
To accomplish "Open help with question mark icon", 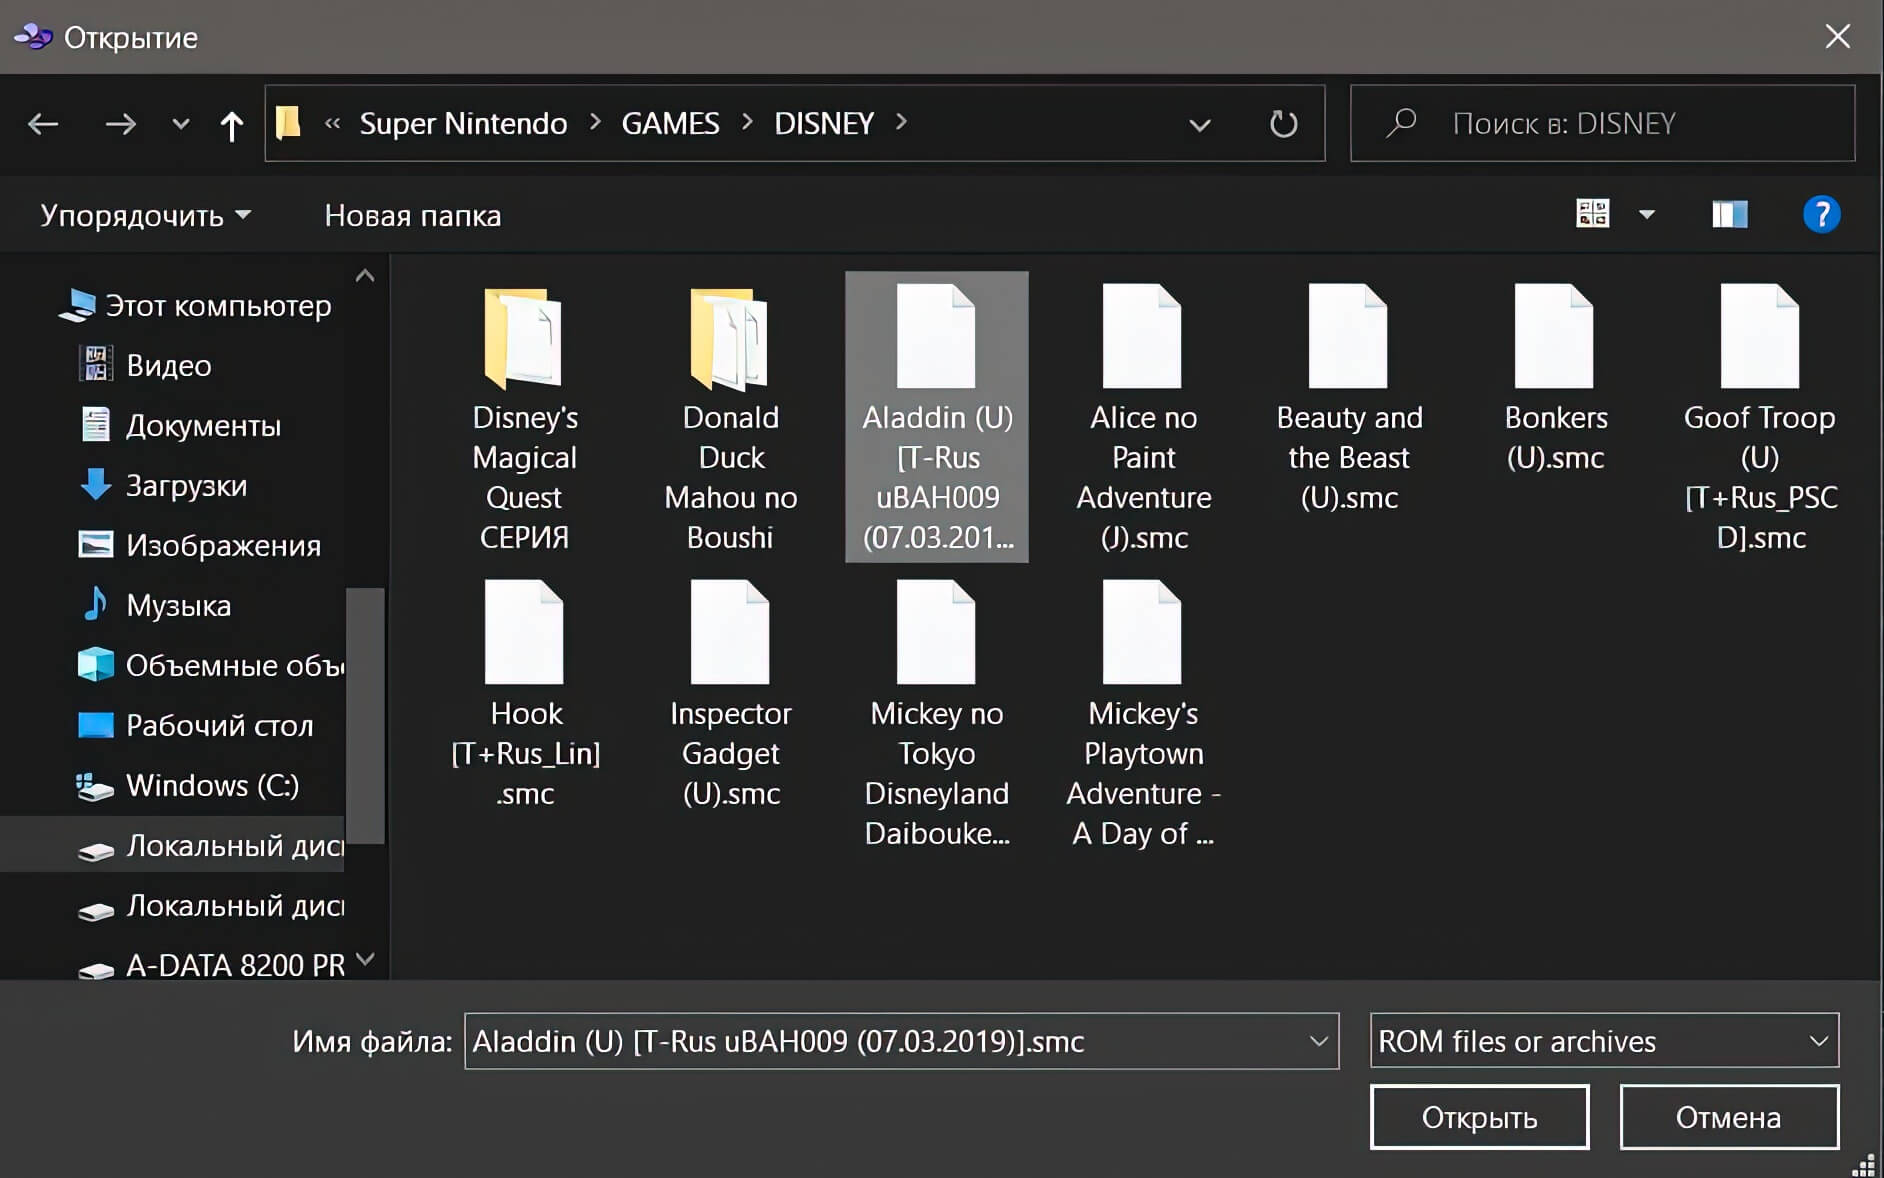I will 1821,214.
